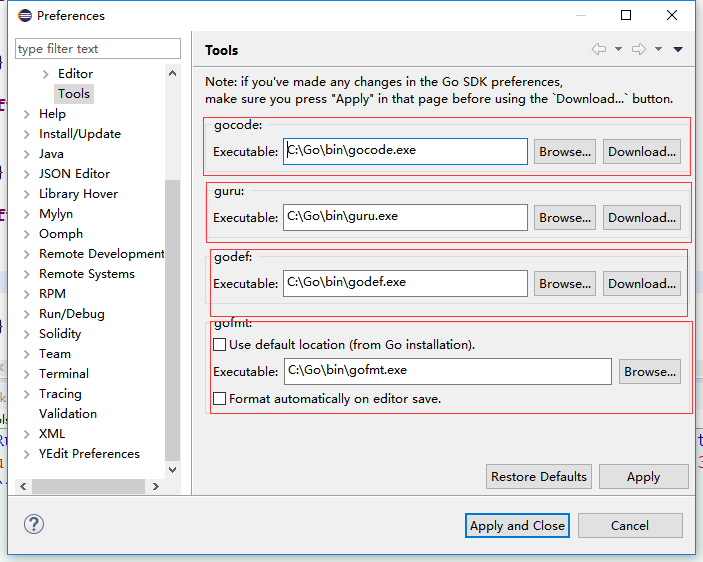Expand the Java preferences node

point(27,154)
